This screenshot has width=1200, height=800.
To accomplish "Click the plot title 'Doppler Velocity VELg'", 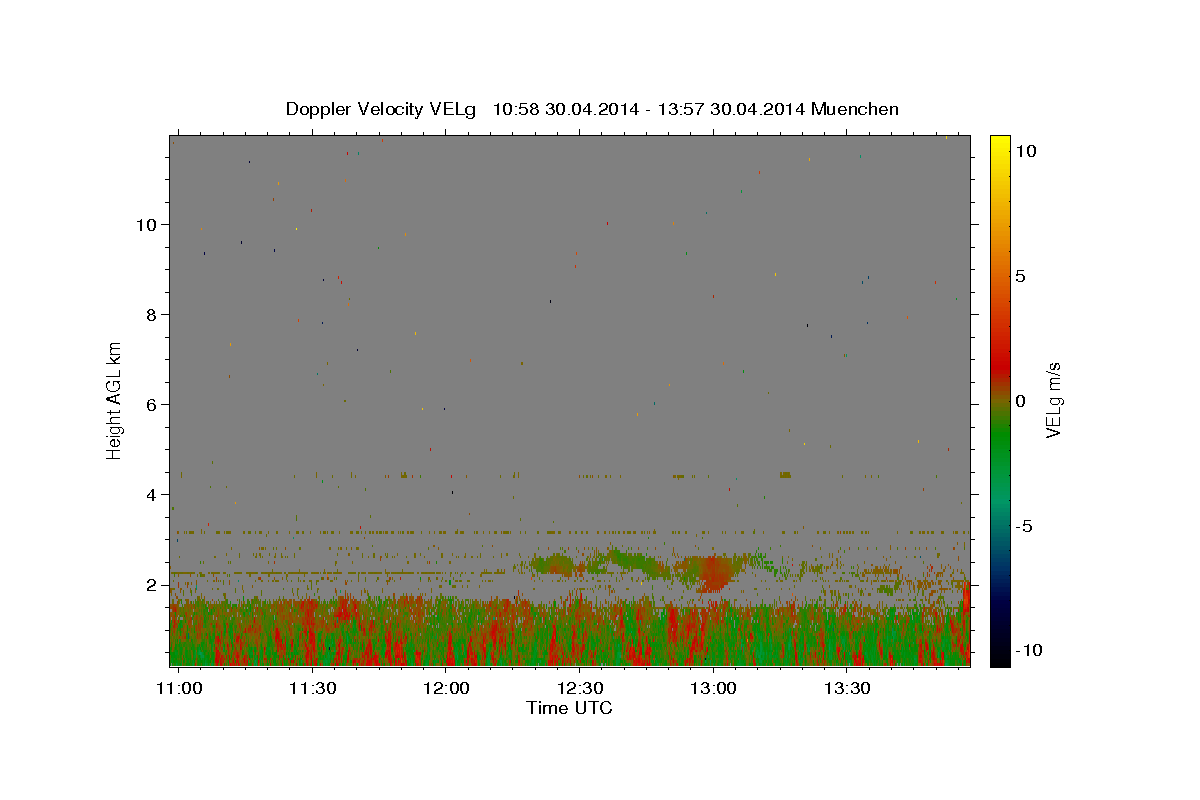I will point(381,109).
